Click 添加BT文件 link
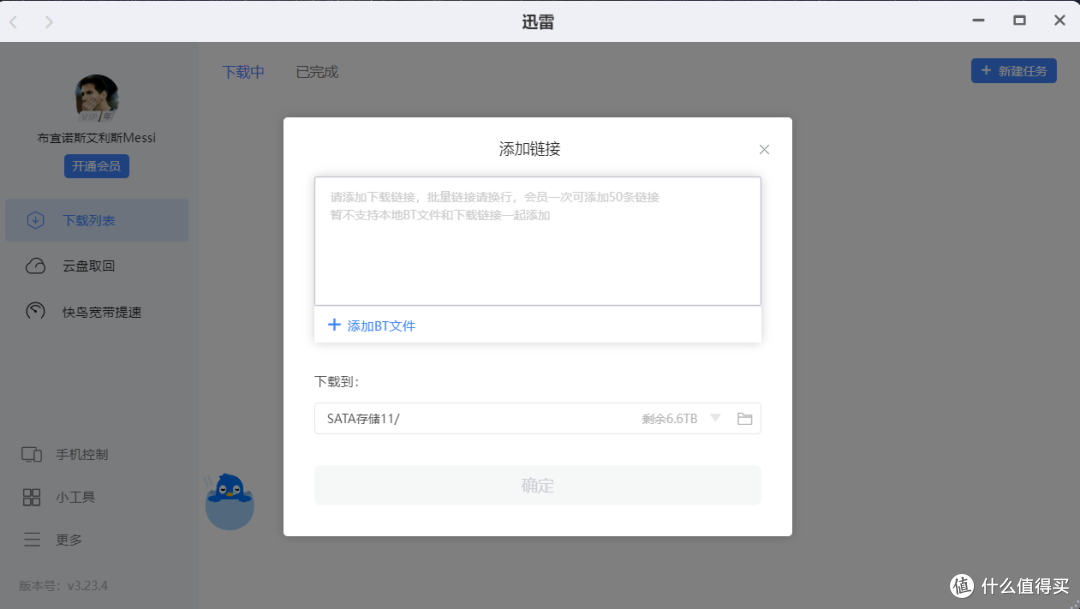Screen dimensions: 1080x609 pyautogui.click(x=381, y=326)
